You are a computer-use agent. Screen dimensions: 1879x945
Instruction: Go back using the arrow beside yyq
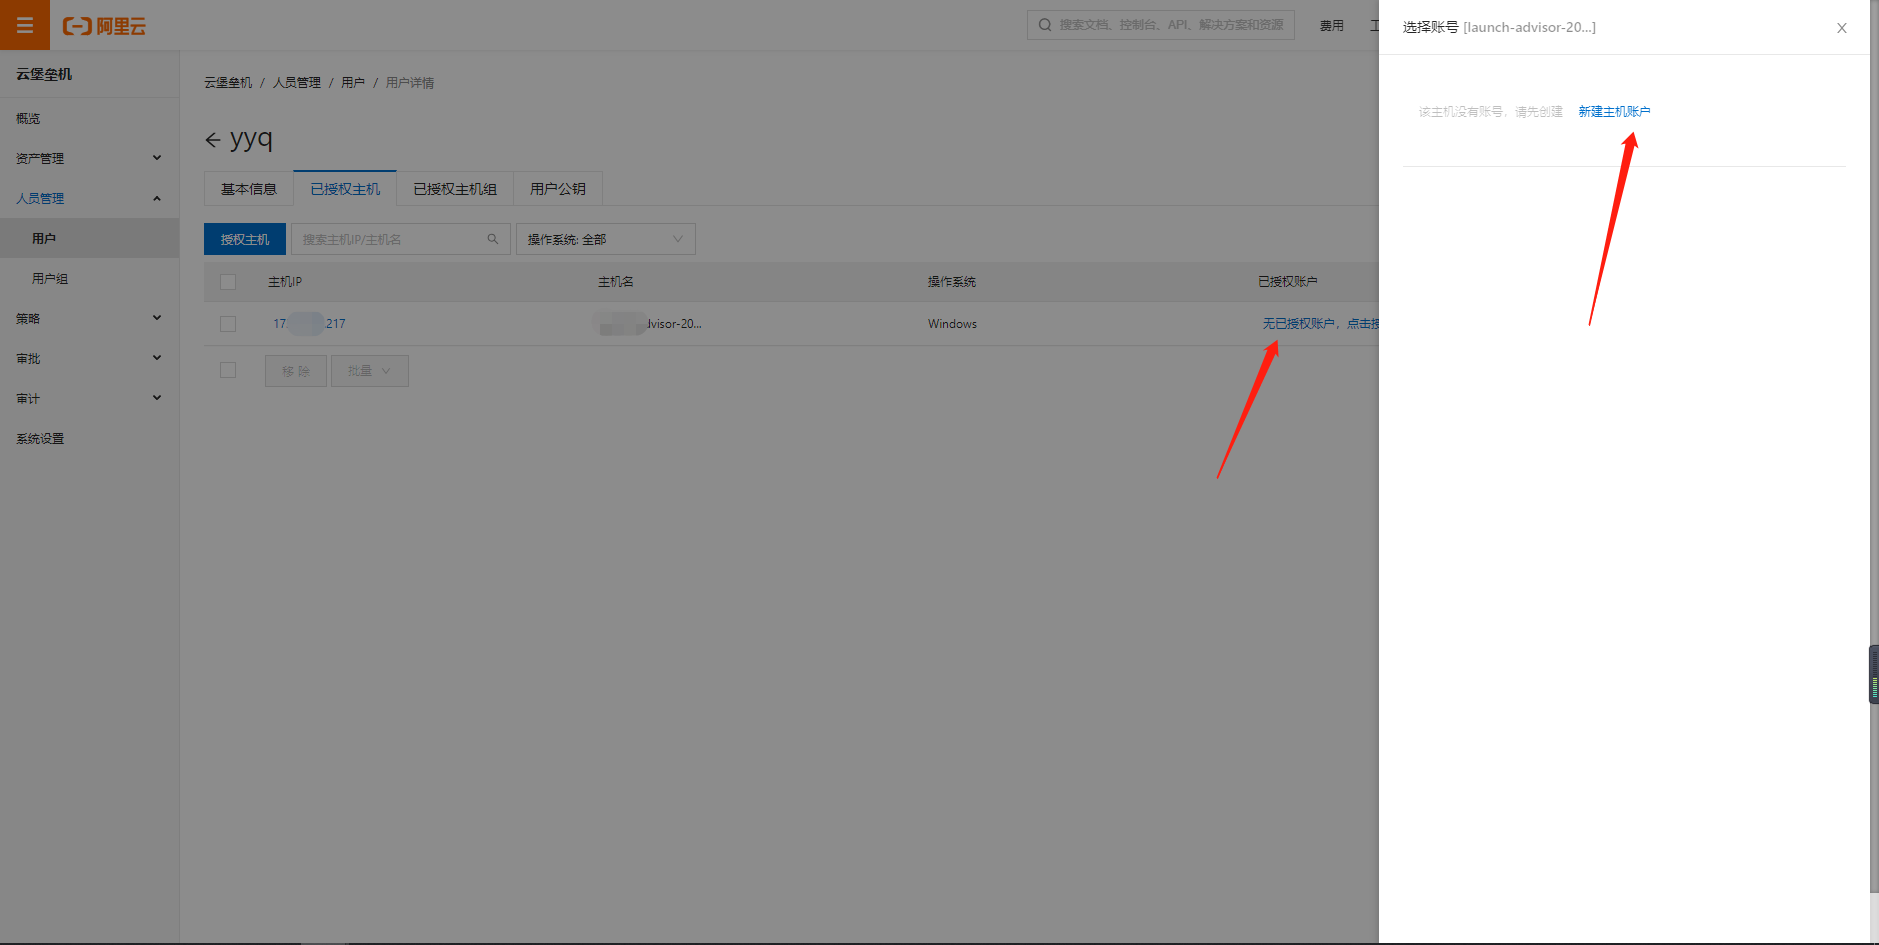coord(212,140)
